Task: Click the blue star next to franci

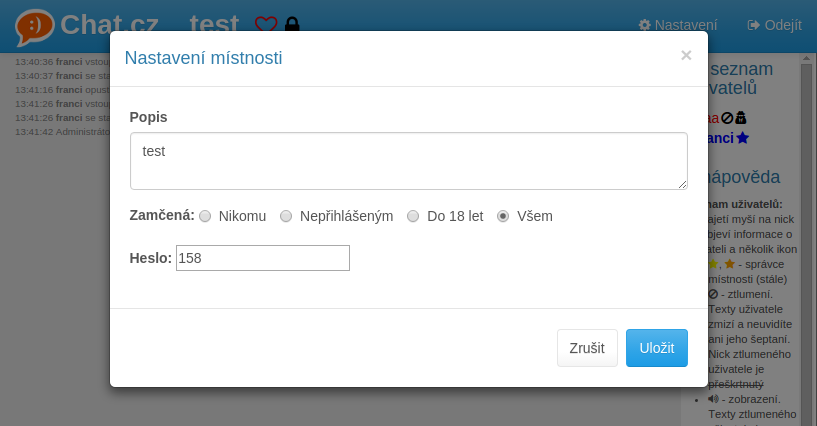Action: tap(743, 138)
